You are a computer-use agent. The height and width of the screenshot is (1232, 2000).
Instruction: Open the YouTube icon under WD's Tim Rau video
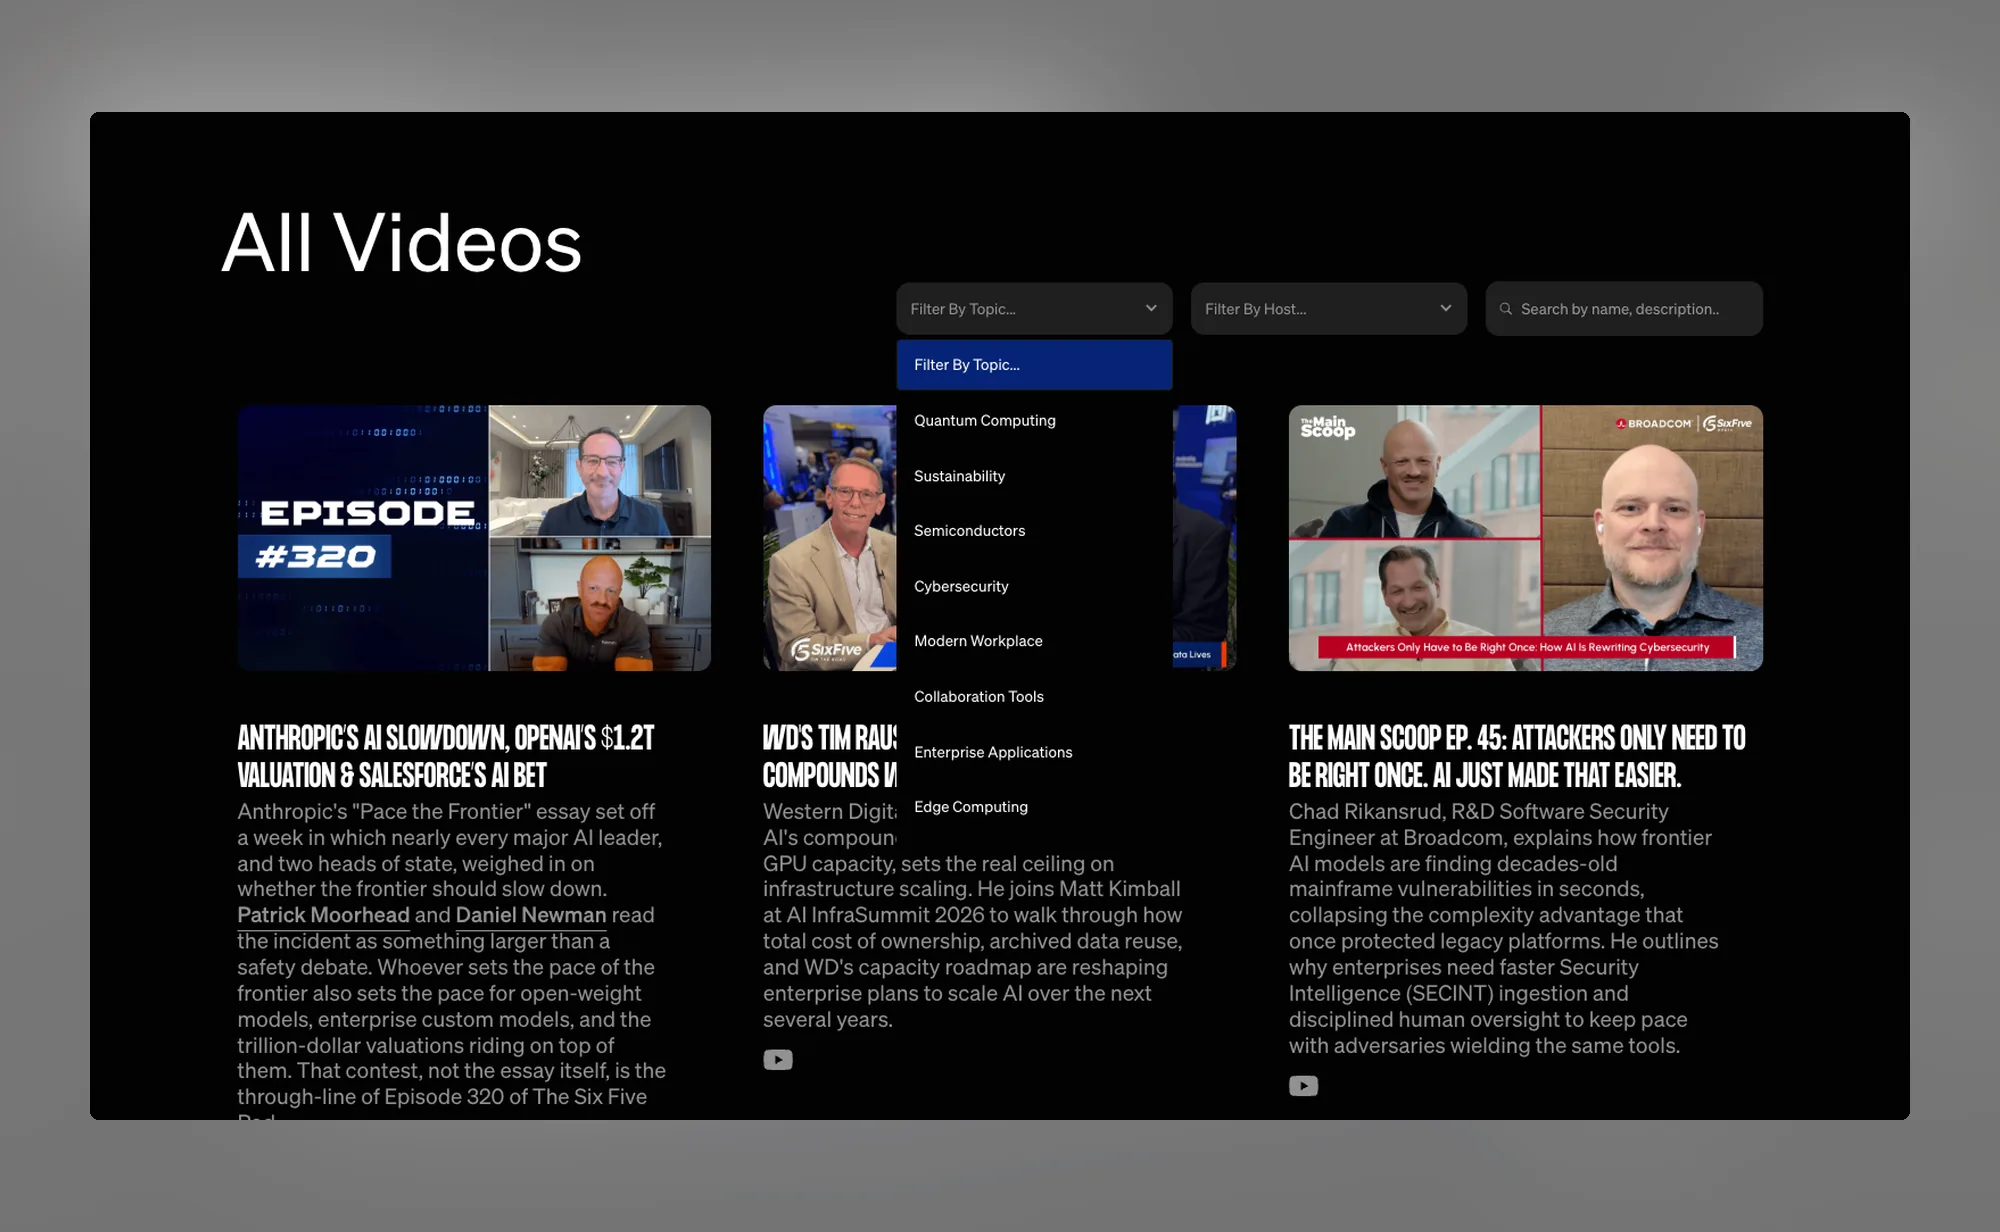778,1060
